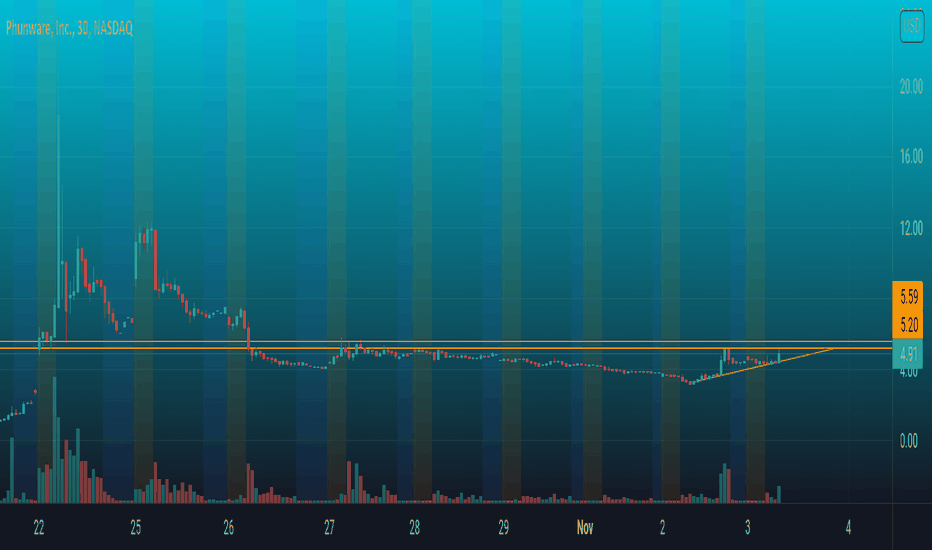Image resolution: width=932 pixels, height=550 pixels.
Task: Click the USD currency button
Action: click(x=911, y=27)
